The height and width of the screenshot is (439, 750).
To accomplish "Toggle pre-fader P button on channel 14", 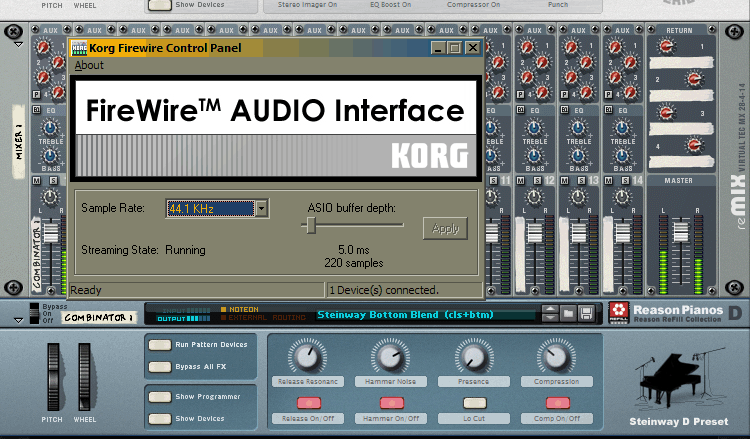I will 608,94.
